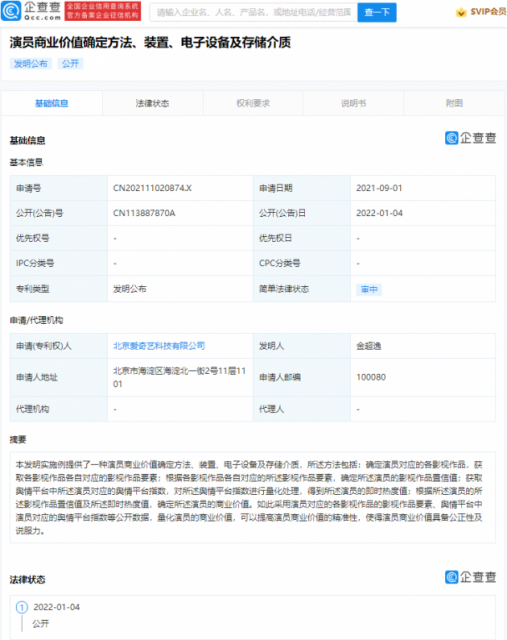Select applicant postcode 100080

click(x=371, y=377)
